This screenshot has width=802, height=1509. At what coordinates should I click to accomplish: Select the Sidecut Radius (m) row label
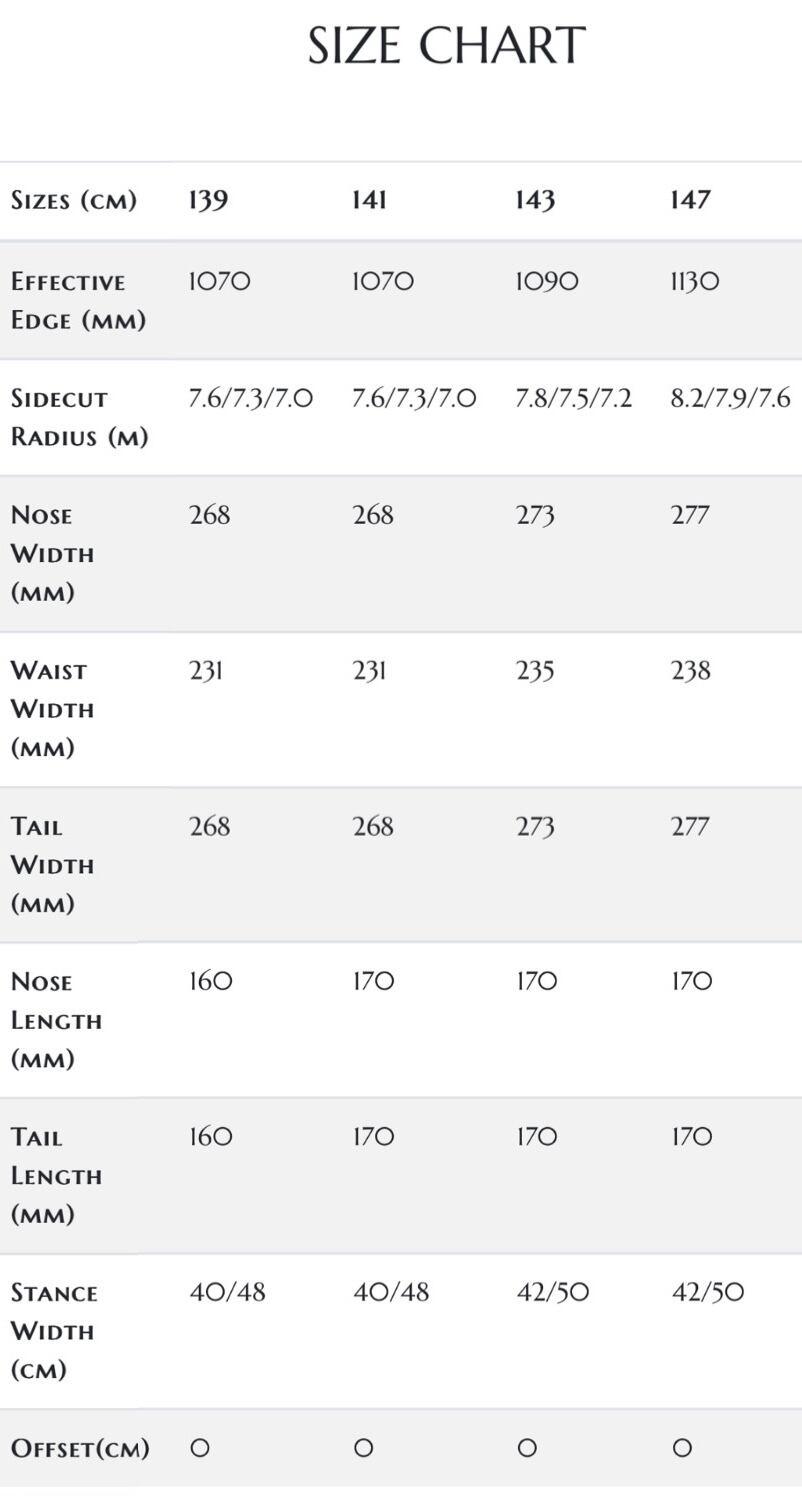[79, 417]
